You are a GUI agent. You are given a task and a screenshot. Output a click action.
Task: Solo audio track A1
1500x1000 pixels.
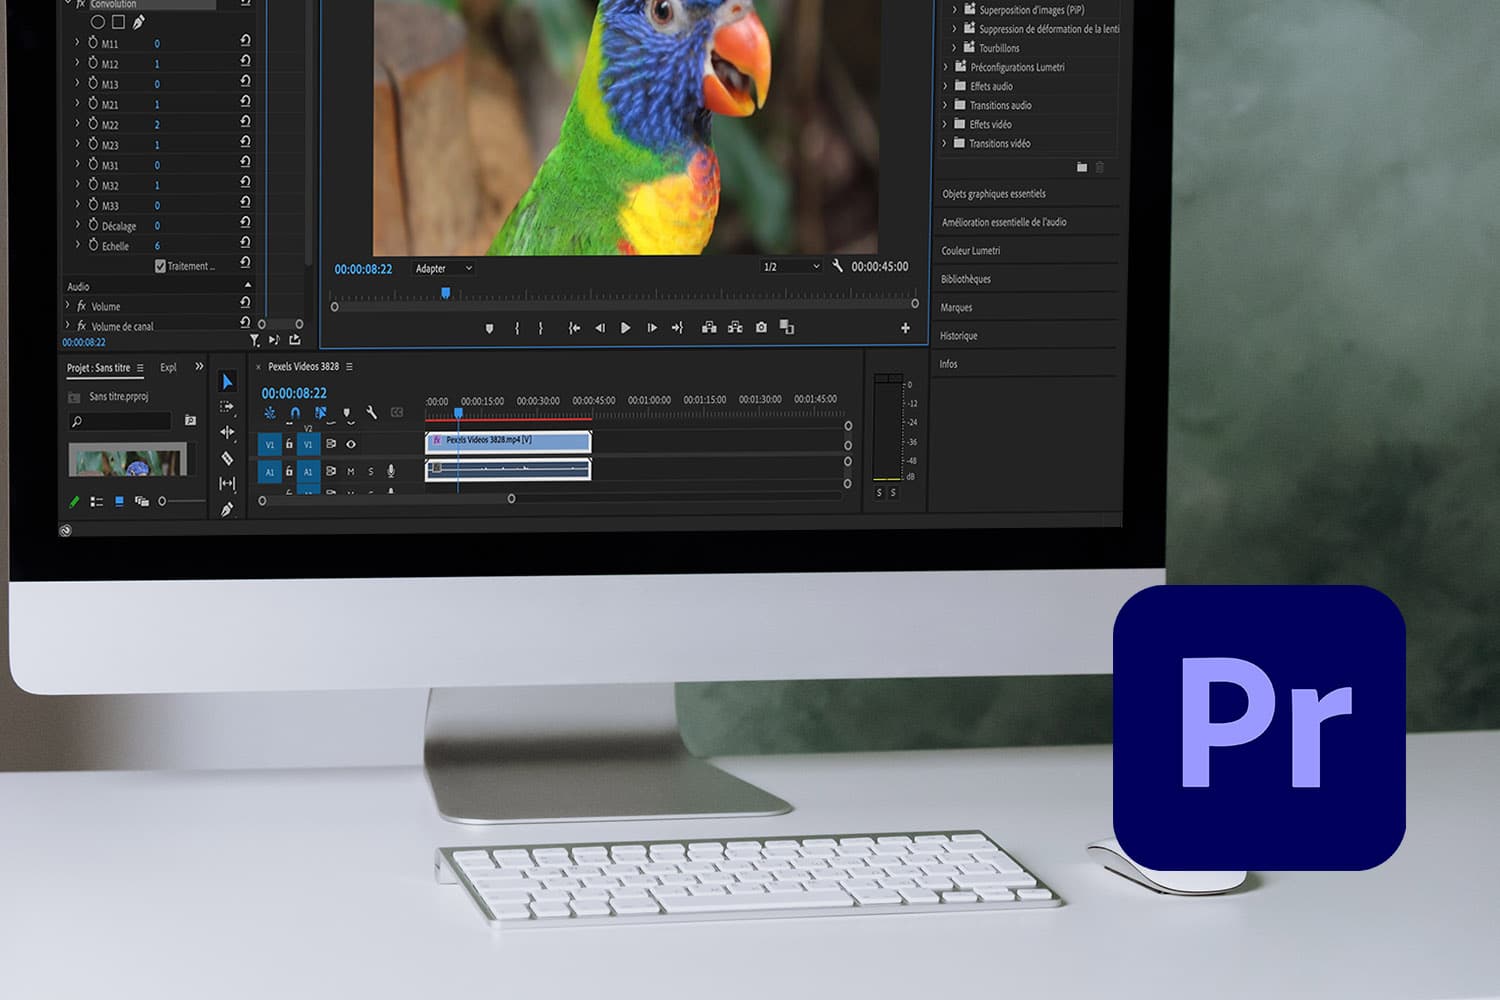coord(371,471)
